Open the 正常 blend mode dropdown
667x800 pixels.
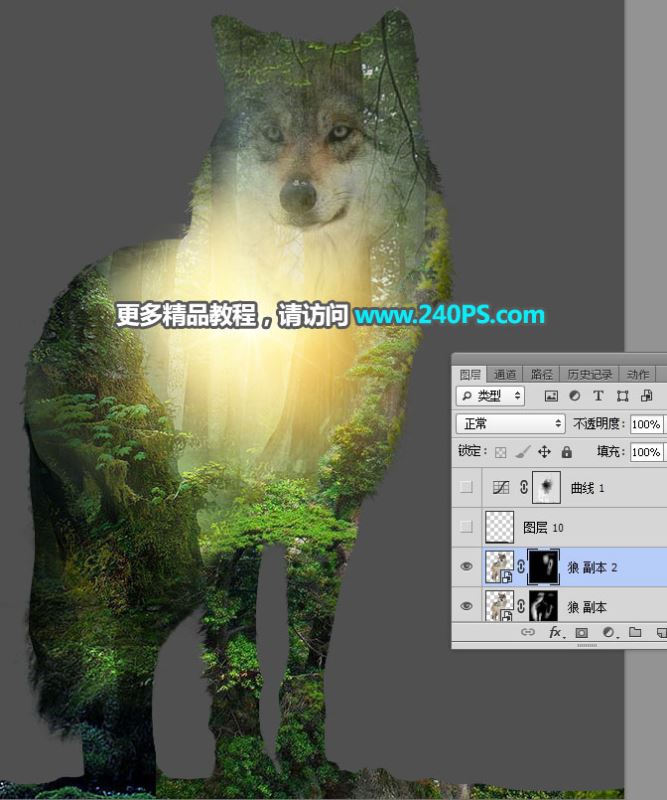pyautogui.click(x=510, y=424)
